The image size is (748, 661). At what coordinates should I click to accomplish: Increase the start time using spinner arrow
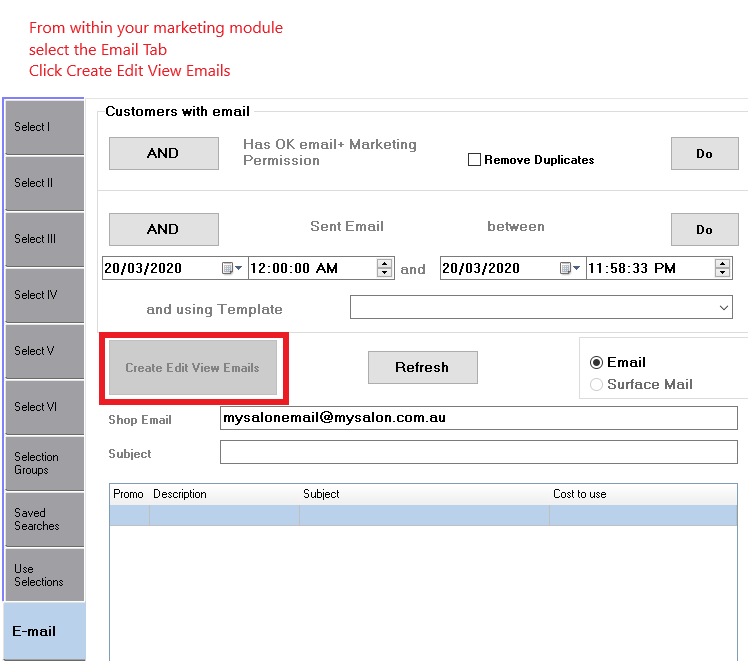click(x=385, y=264)
